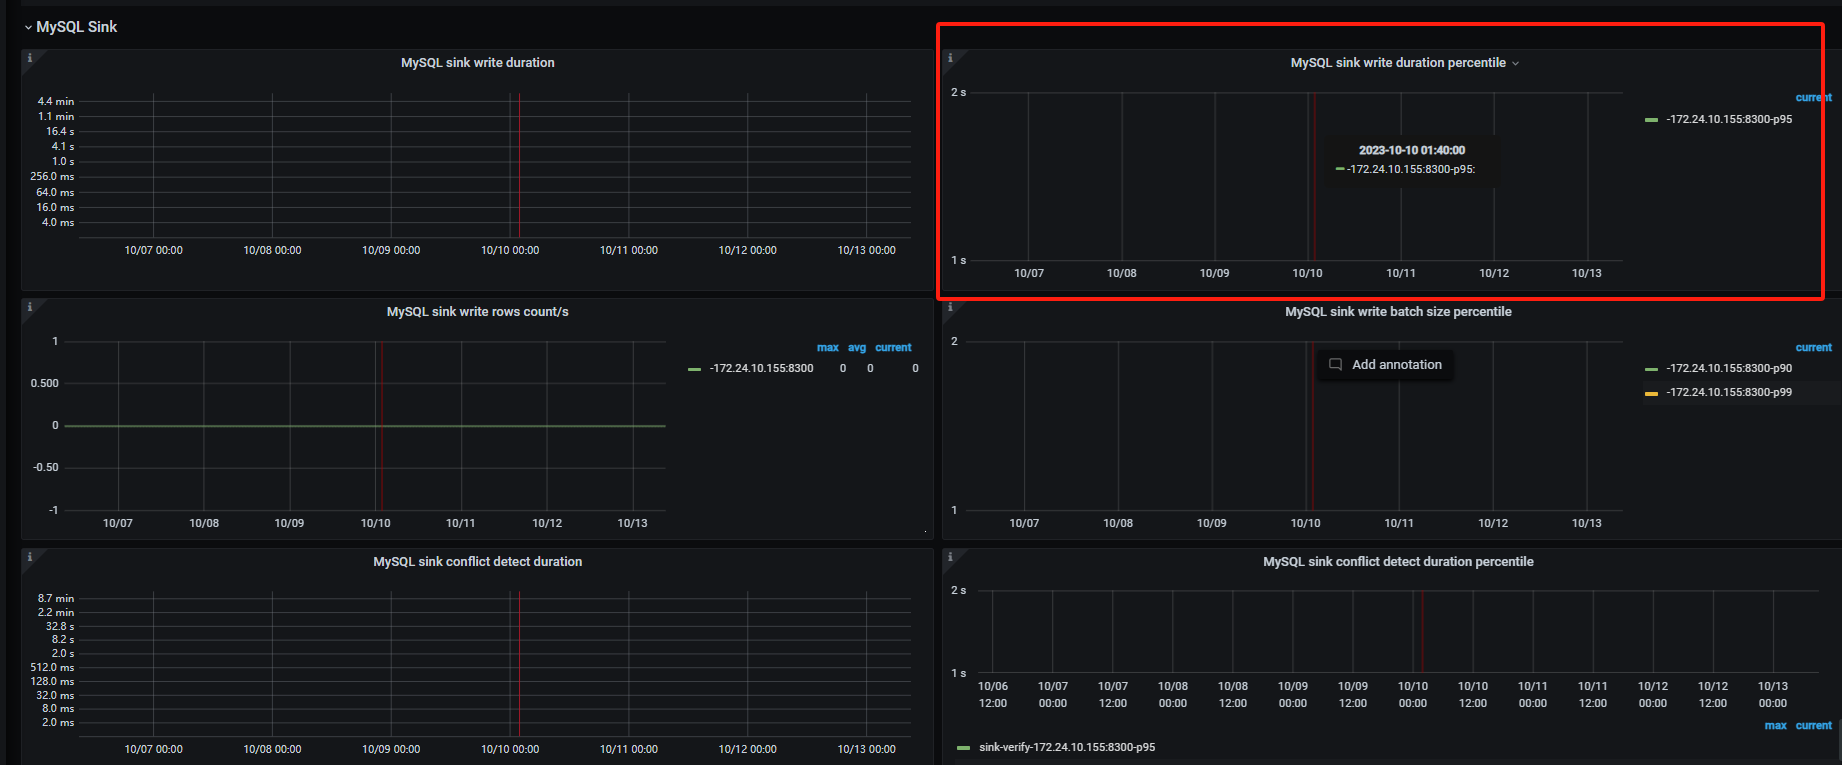Select Add annotation from the popup menu

point(1396,365)
